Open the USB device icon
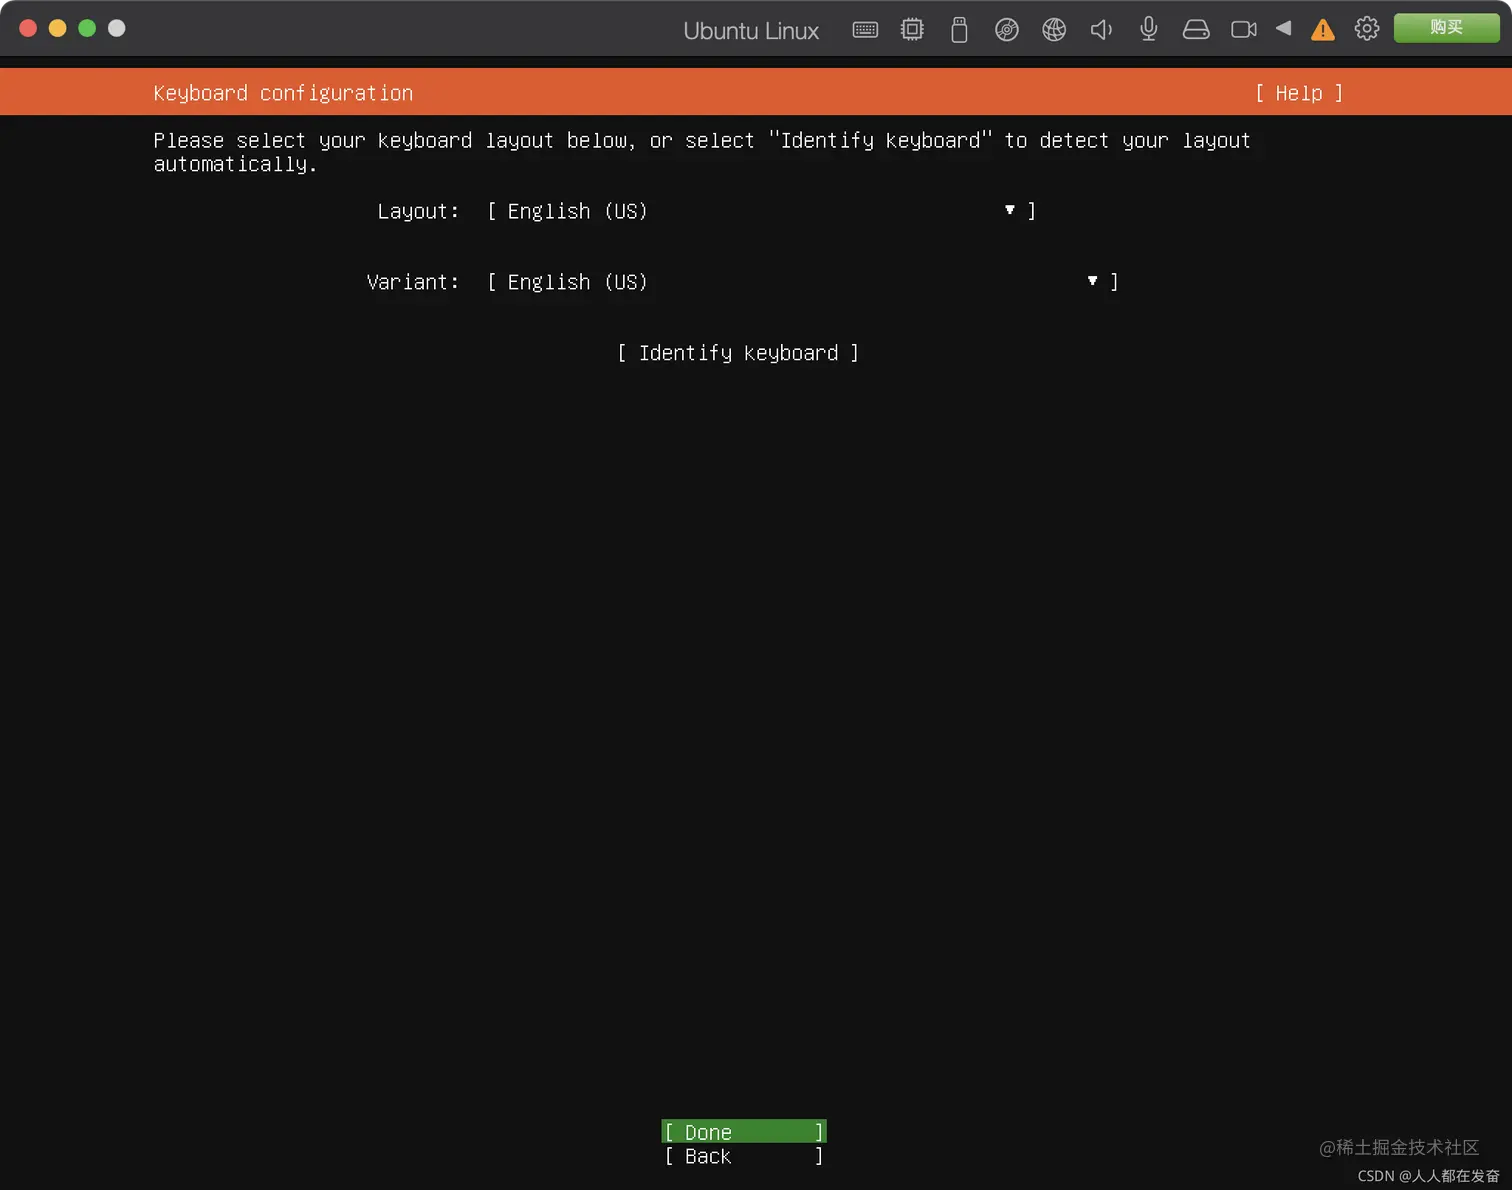 (x=959, y=30)
